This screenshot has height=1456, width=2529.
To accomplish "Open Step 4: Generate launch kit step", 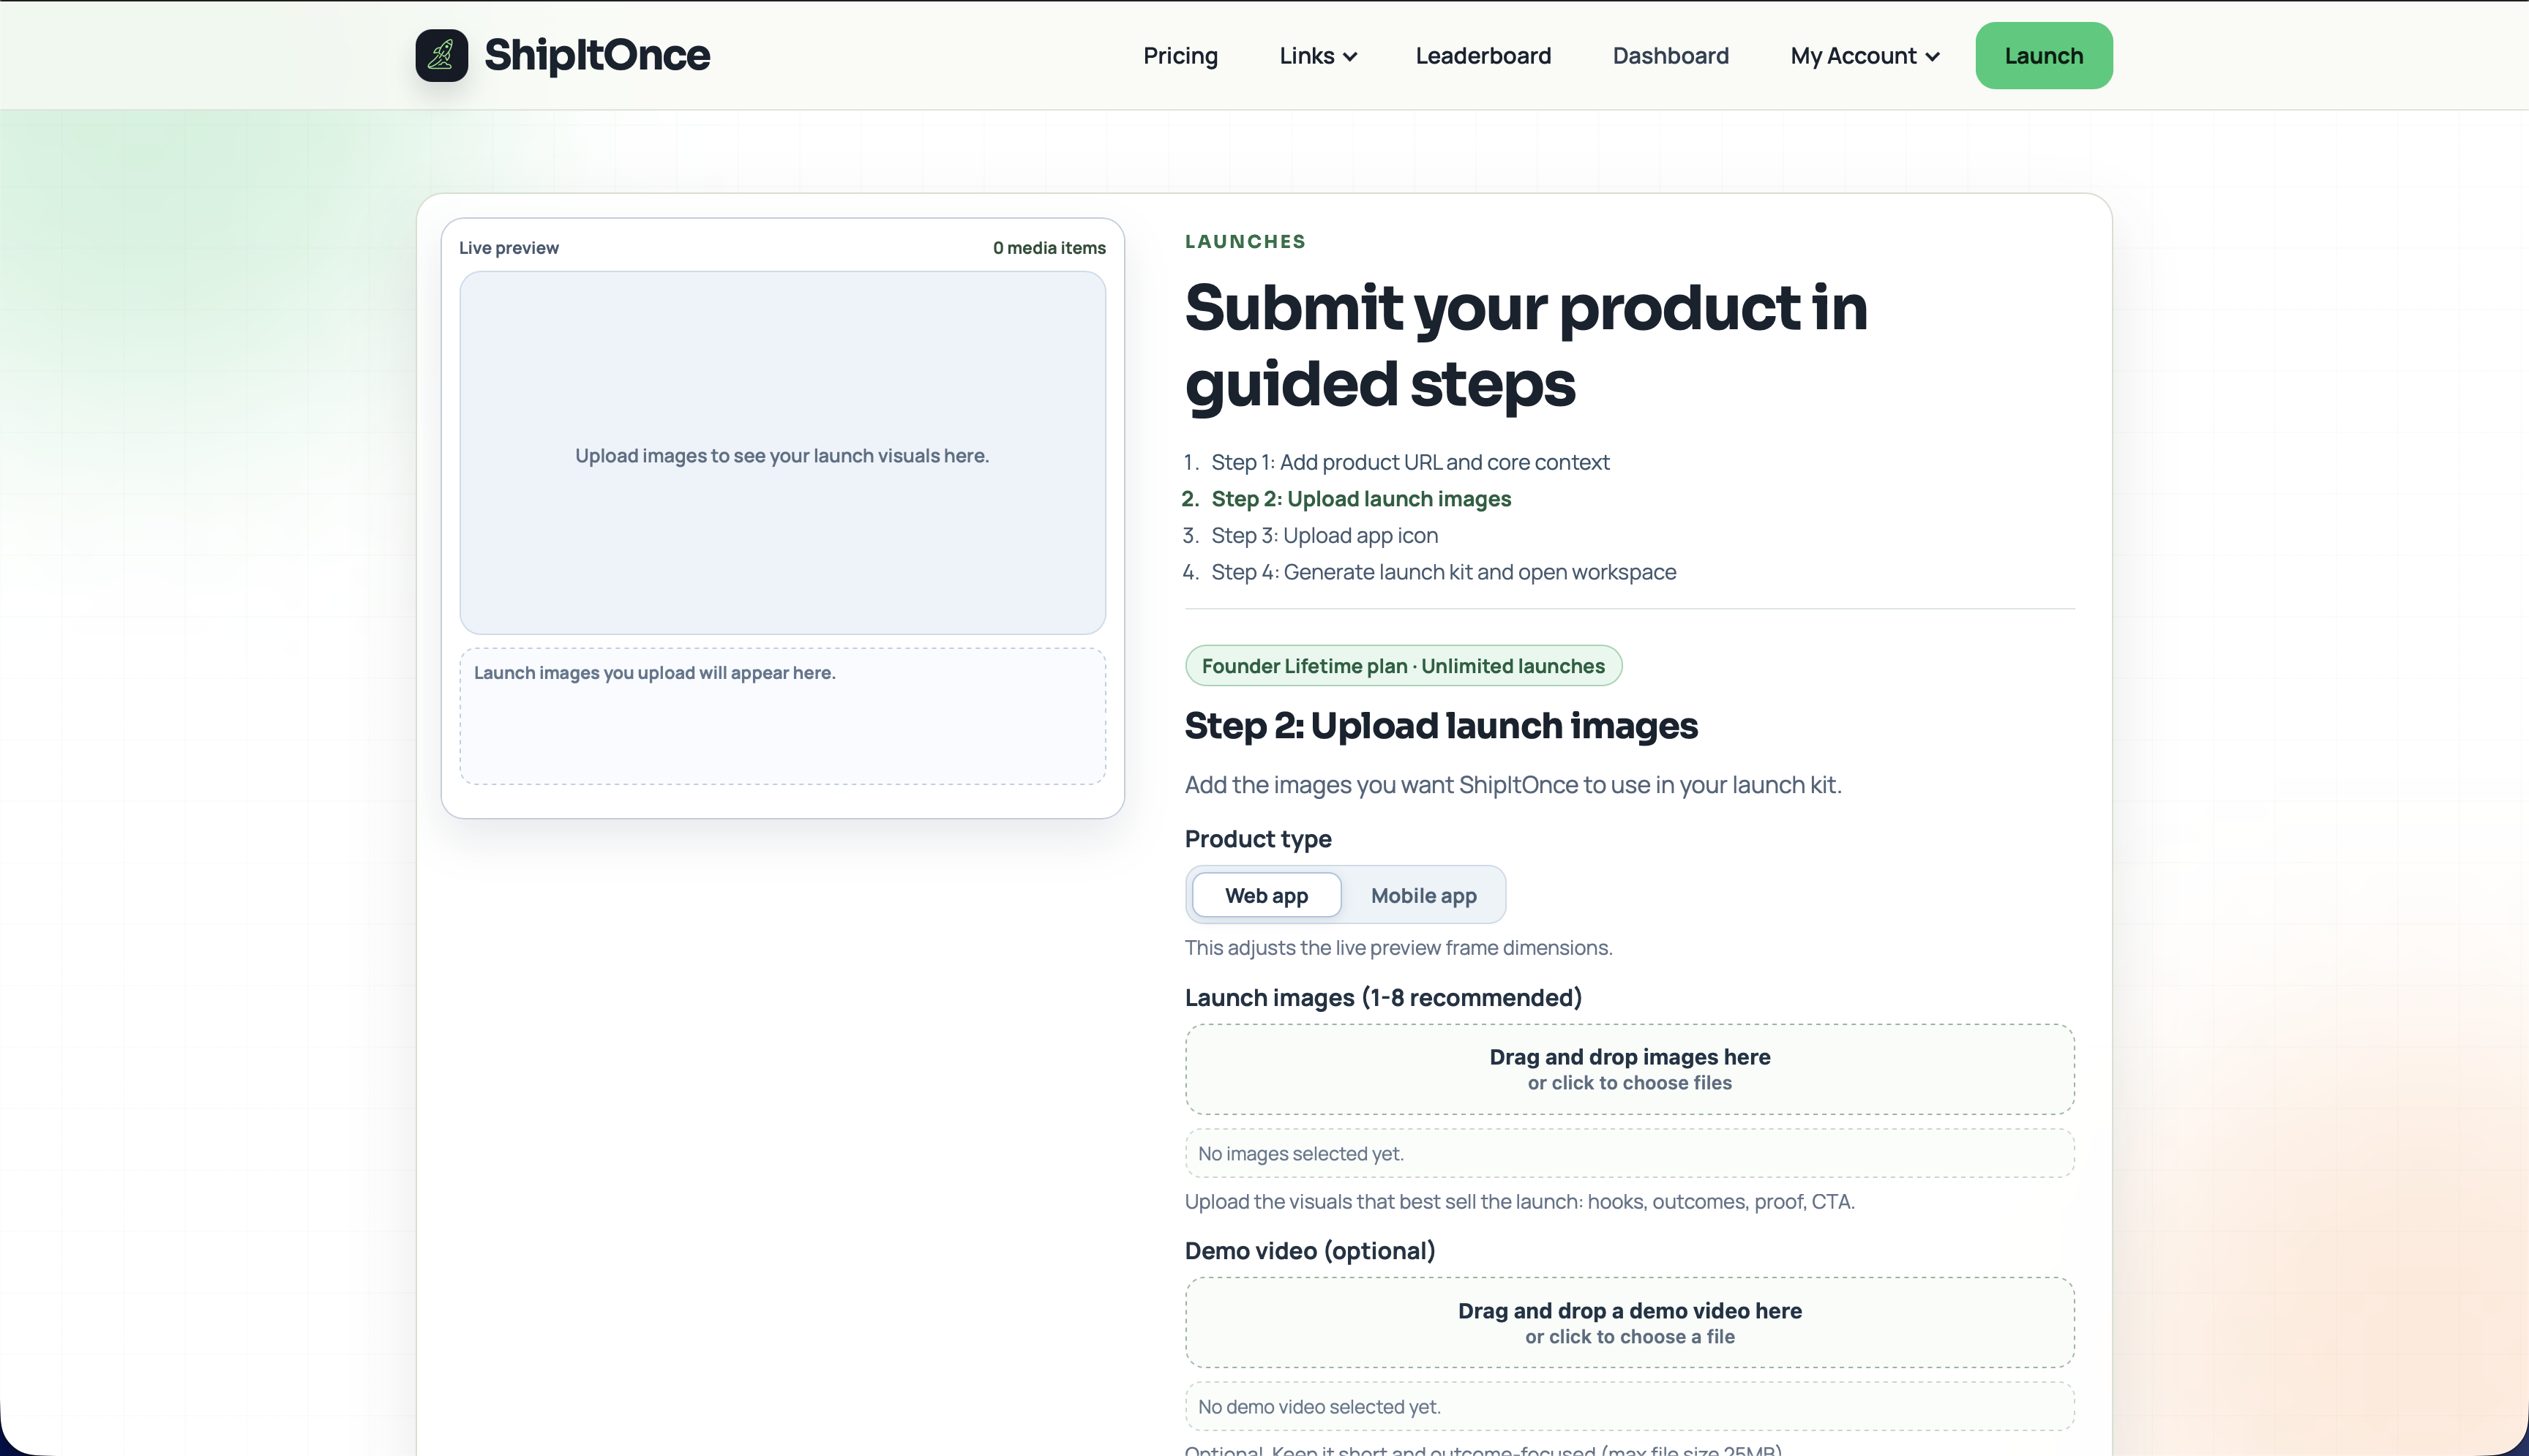I will click(x=1443, y=572).
